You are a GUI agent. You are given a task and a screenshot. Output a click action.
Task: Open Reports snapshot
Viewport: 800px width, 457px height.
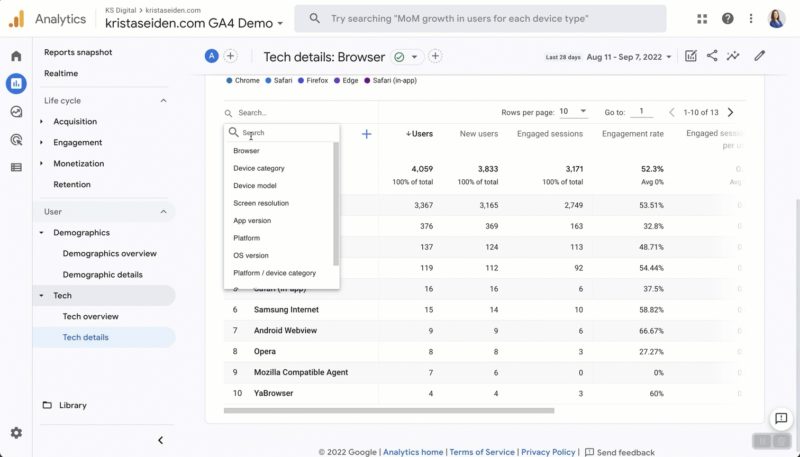pyautogui.click(x=78, y=52)
